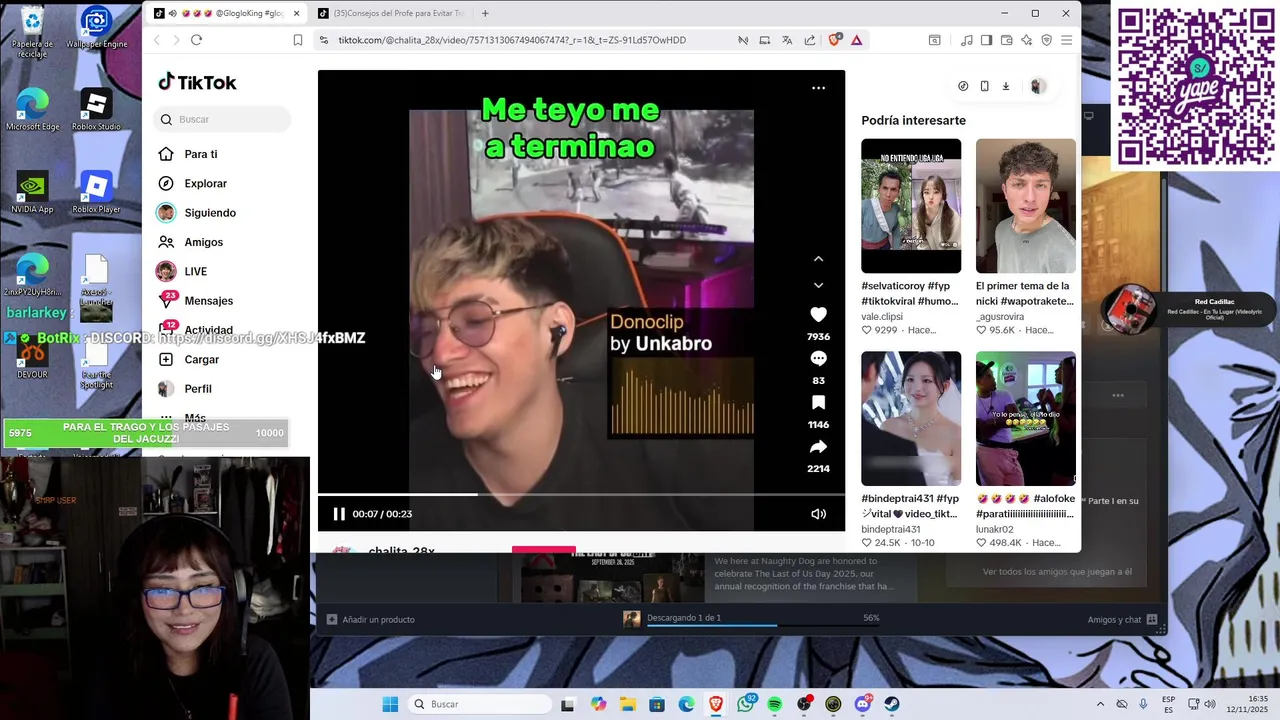Viewport: 1280px width, 720px height.
Task: Click _agusrovira username link
Action: pos(1000,316)
